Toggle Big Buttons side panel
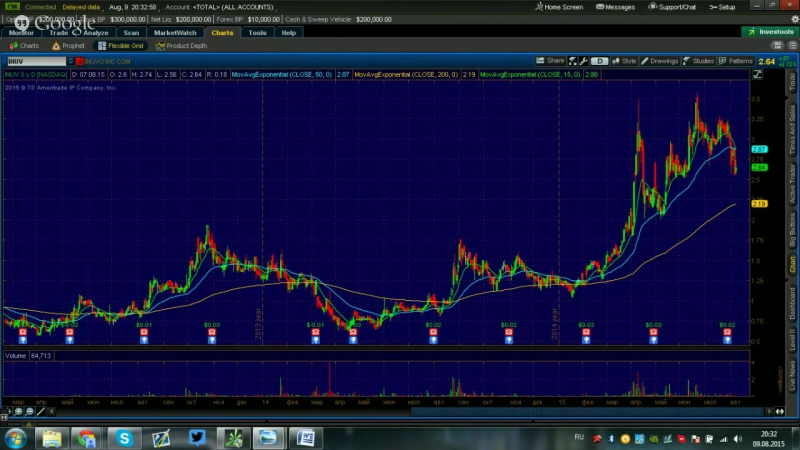Image resolution: width=800 pixels, height=450 pixels. point(792,231)
